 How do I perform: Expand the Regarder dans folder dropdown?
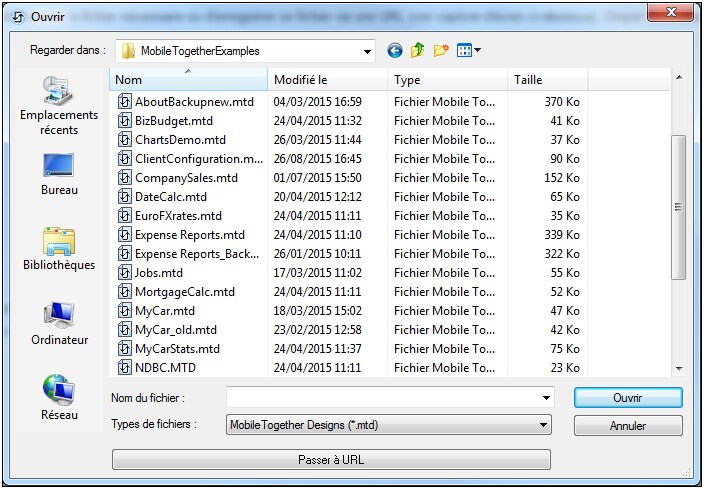tap(368, 51)
